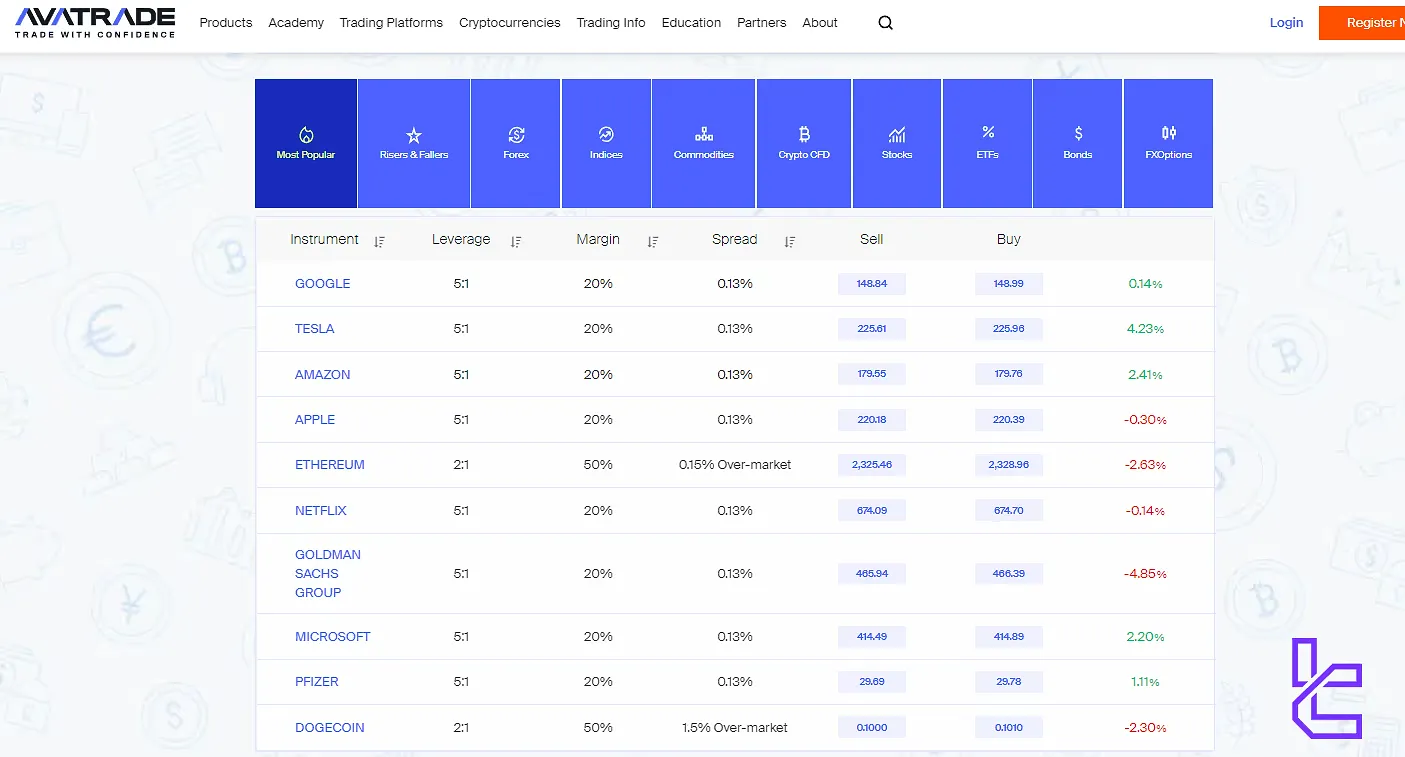Click PFIZER sell price 29.69
This screenshot has width=1405, height=757.
[x=872, y=682]
